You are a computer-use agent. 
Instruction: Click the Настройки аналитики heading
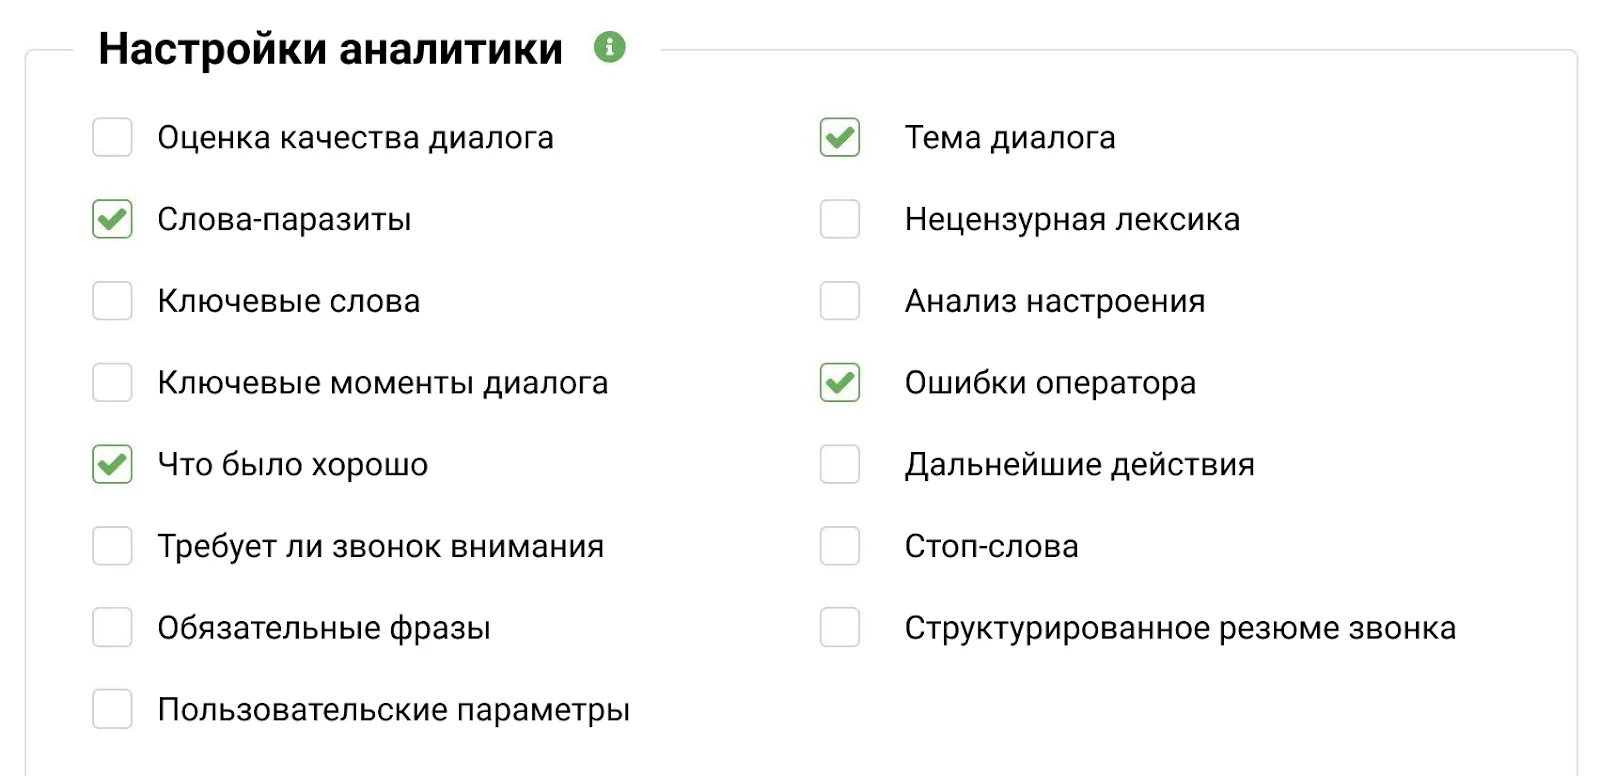(330, 47)
